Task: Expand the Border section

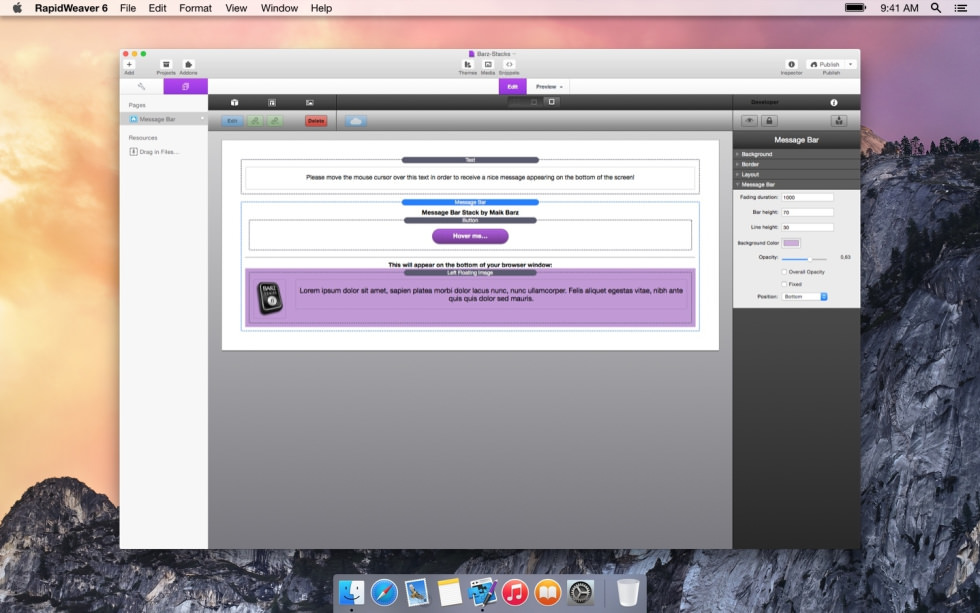Action: click(x=796, y=164)
